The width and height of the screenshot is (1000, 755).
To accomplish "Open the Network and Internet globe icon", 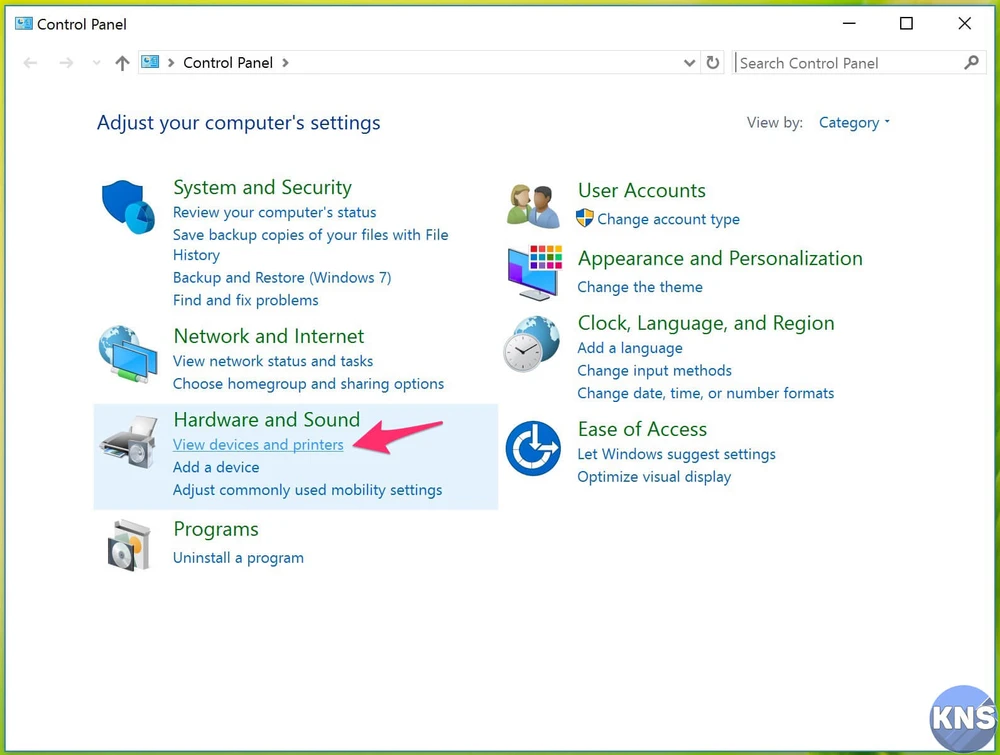I will 128,354.
